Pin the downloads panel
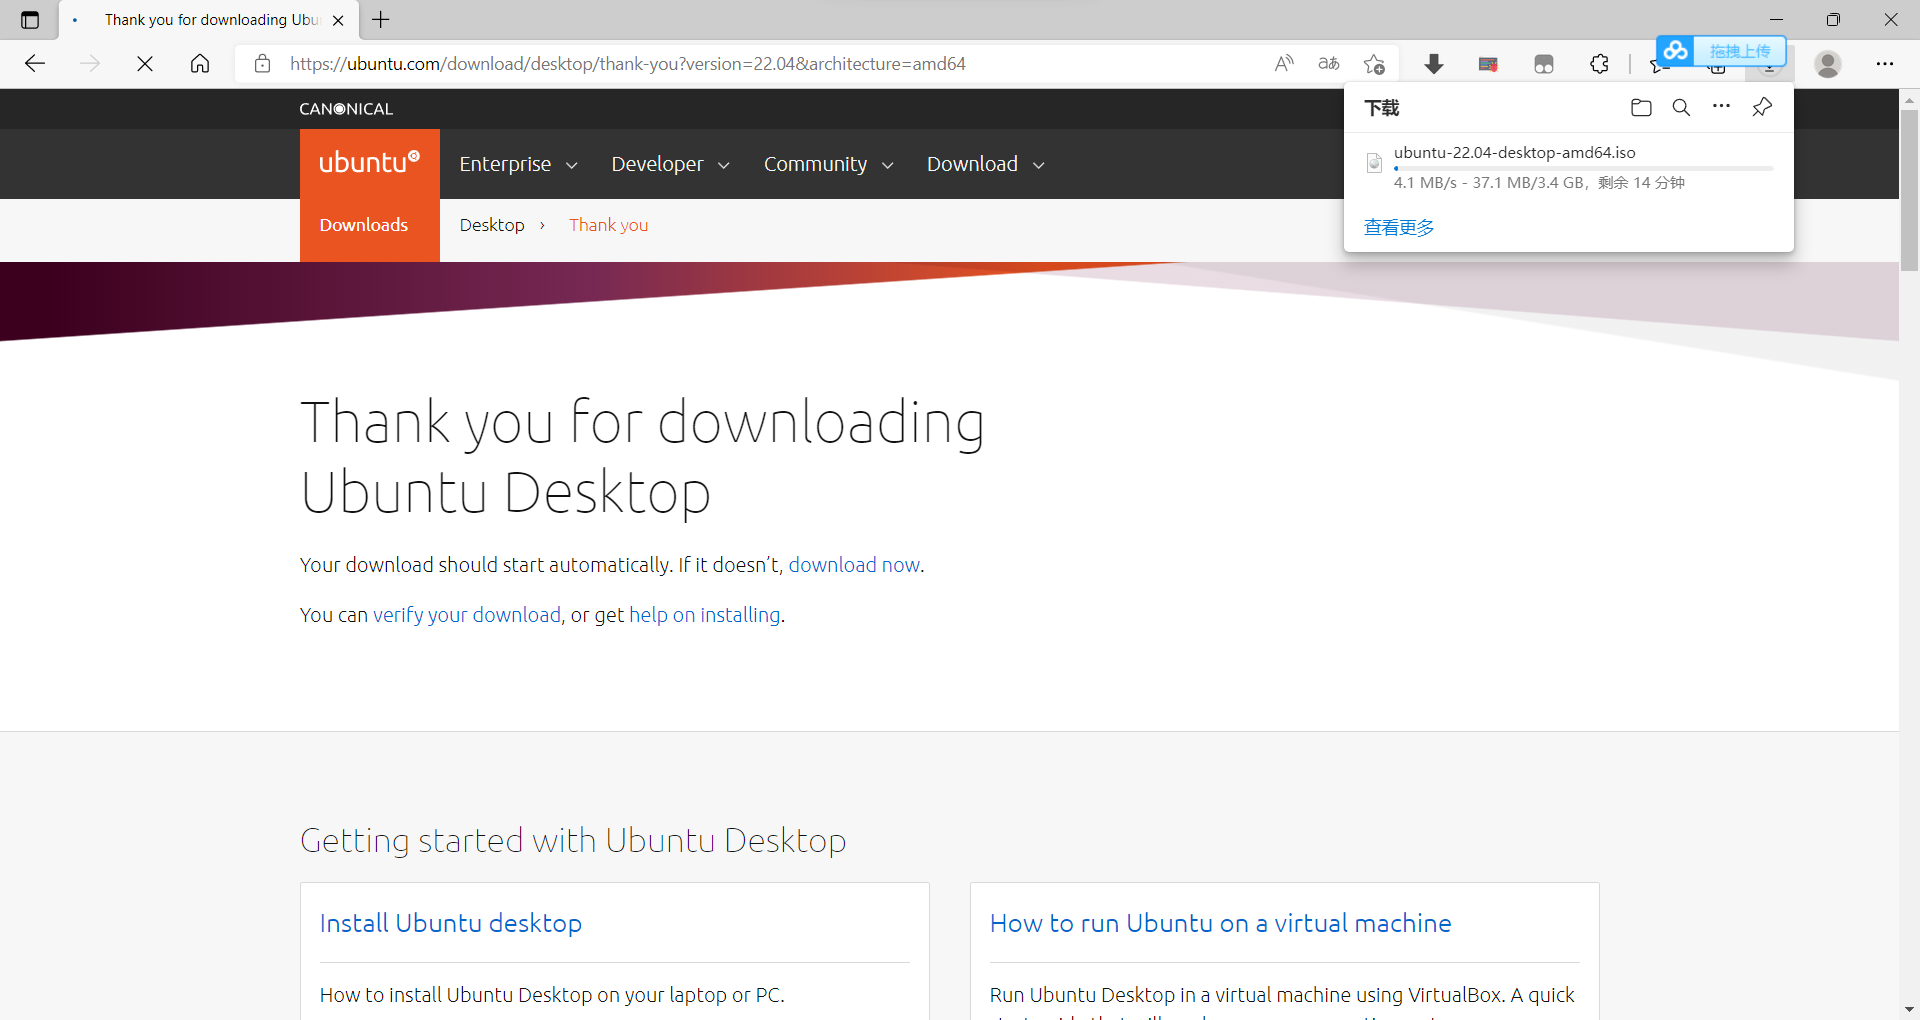Viewport: 1920px width, 1020px height. pos(1762,107)
